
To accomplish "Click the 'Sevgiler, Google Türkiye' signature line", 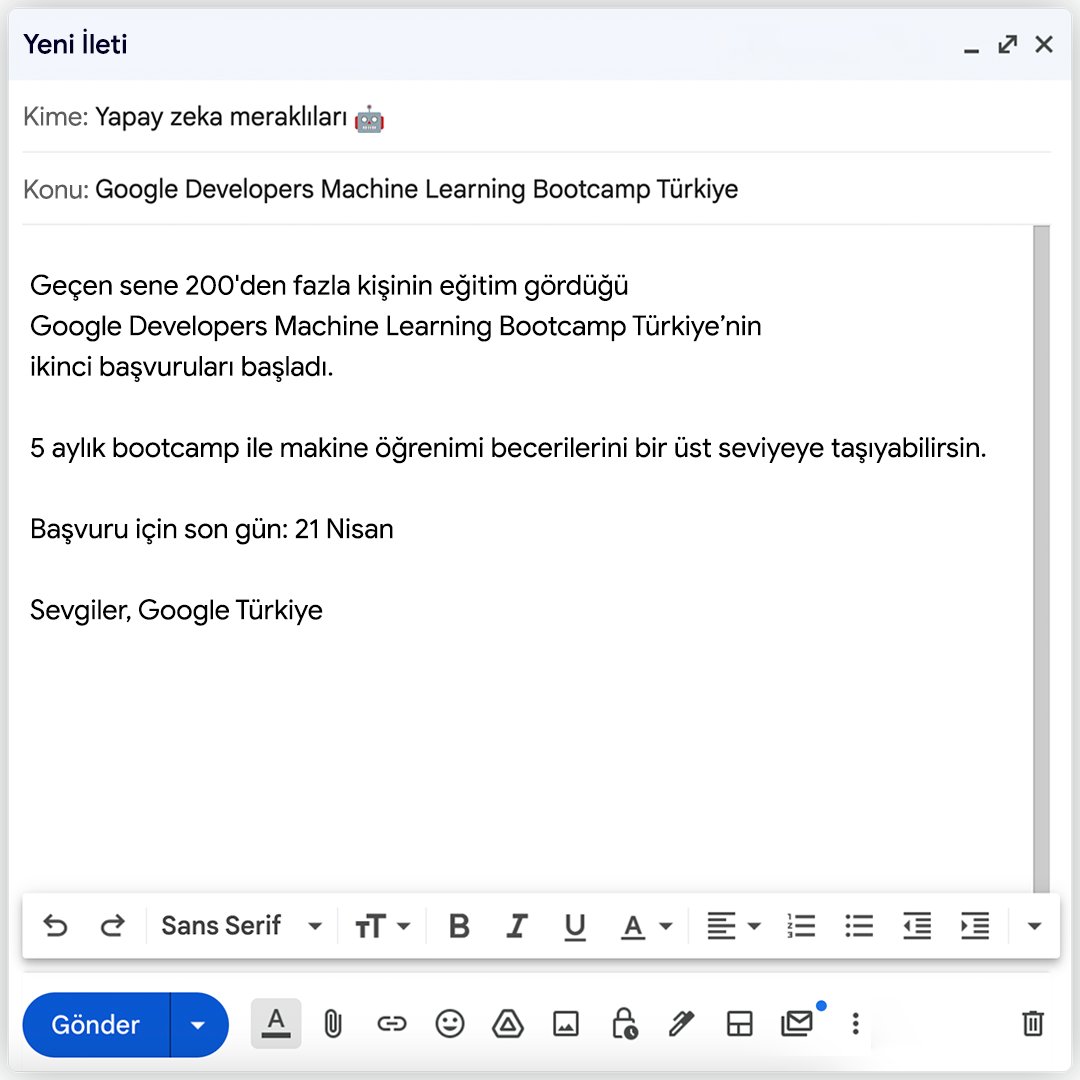I will [x=176, y=610].
